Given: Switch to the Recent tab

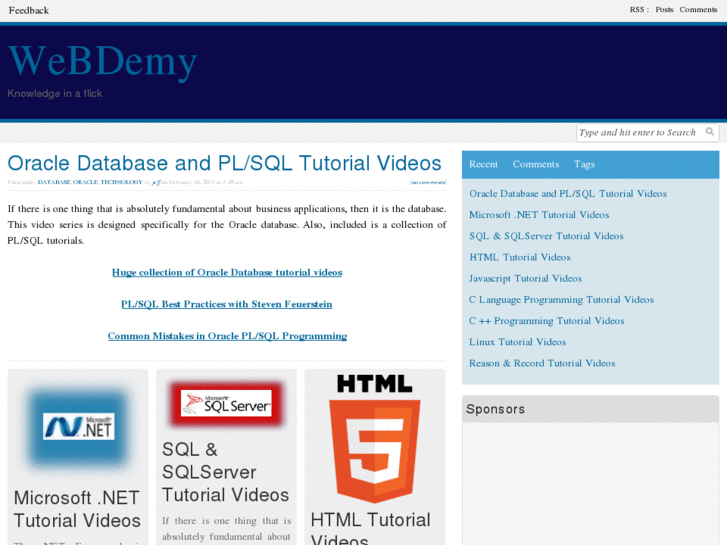Looking at the screenshot, I should click(x=483, y=164).
